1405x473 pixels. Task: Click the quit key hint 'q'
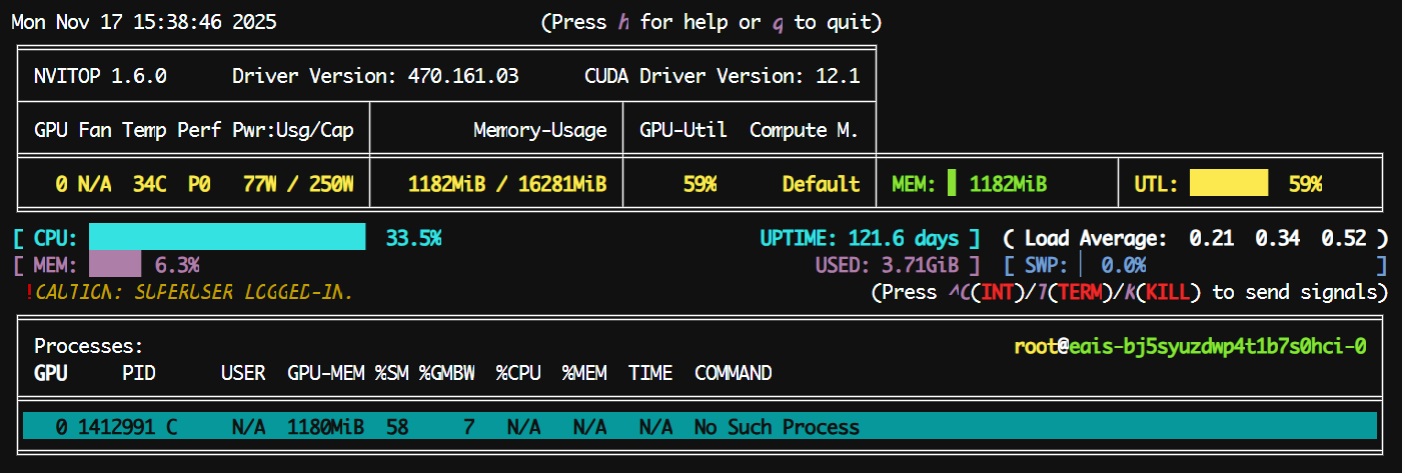pyautogui.click(x=778, y=23)
